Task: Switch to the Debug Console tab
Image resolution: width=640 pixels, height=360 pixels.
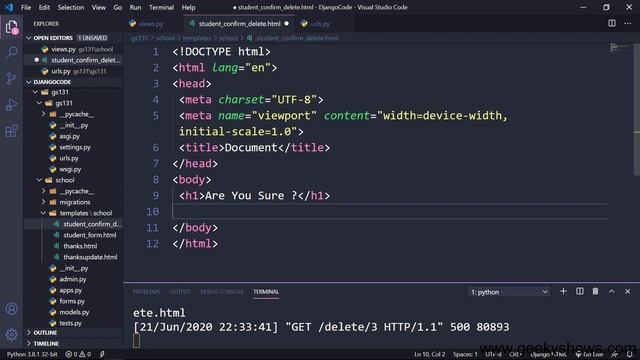Action: tap(222, 292)
